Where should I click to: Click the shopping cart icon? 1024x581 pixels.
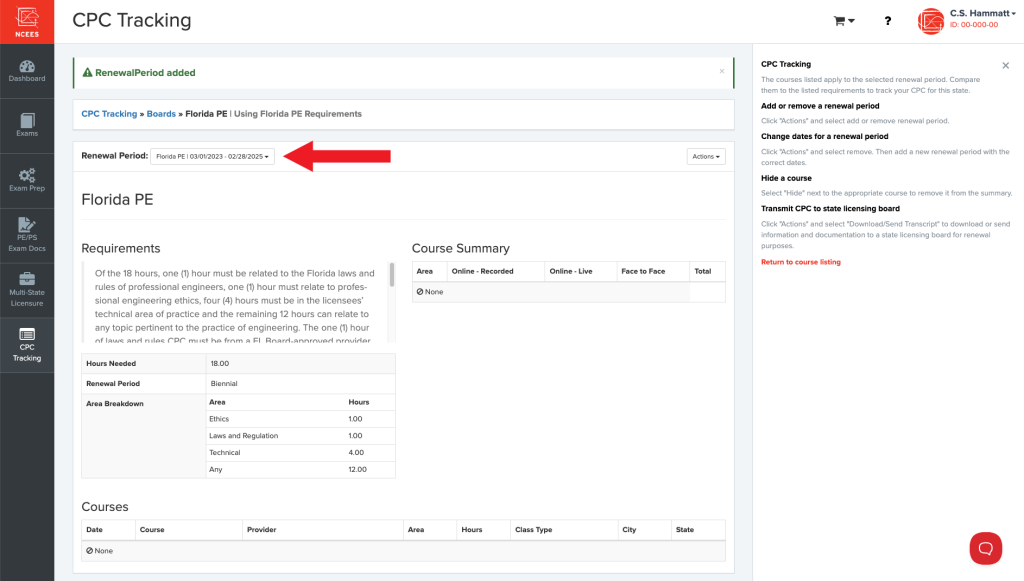coord(838,20)
